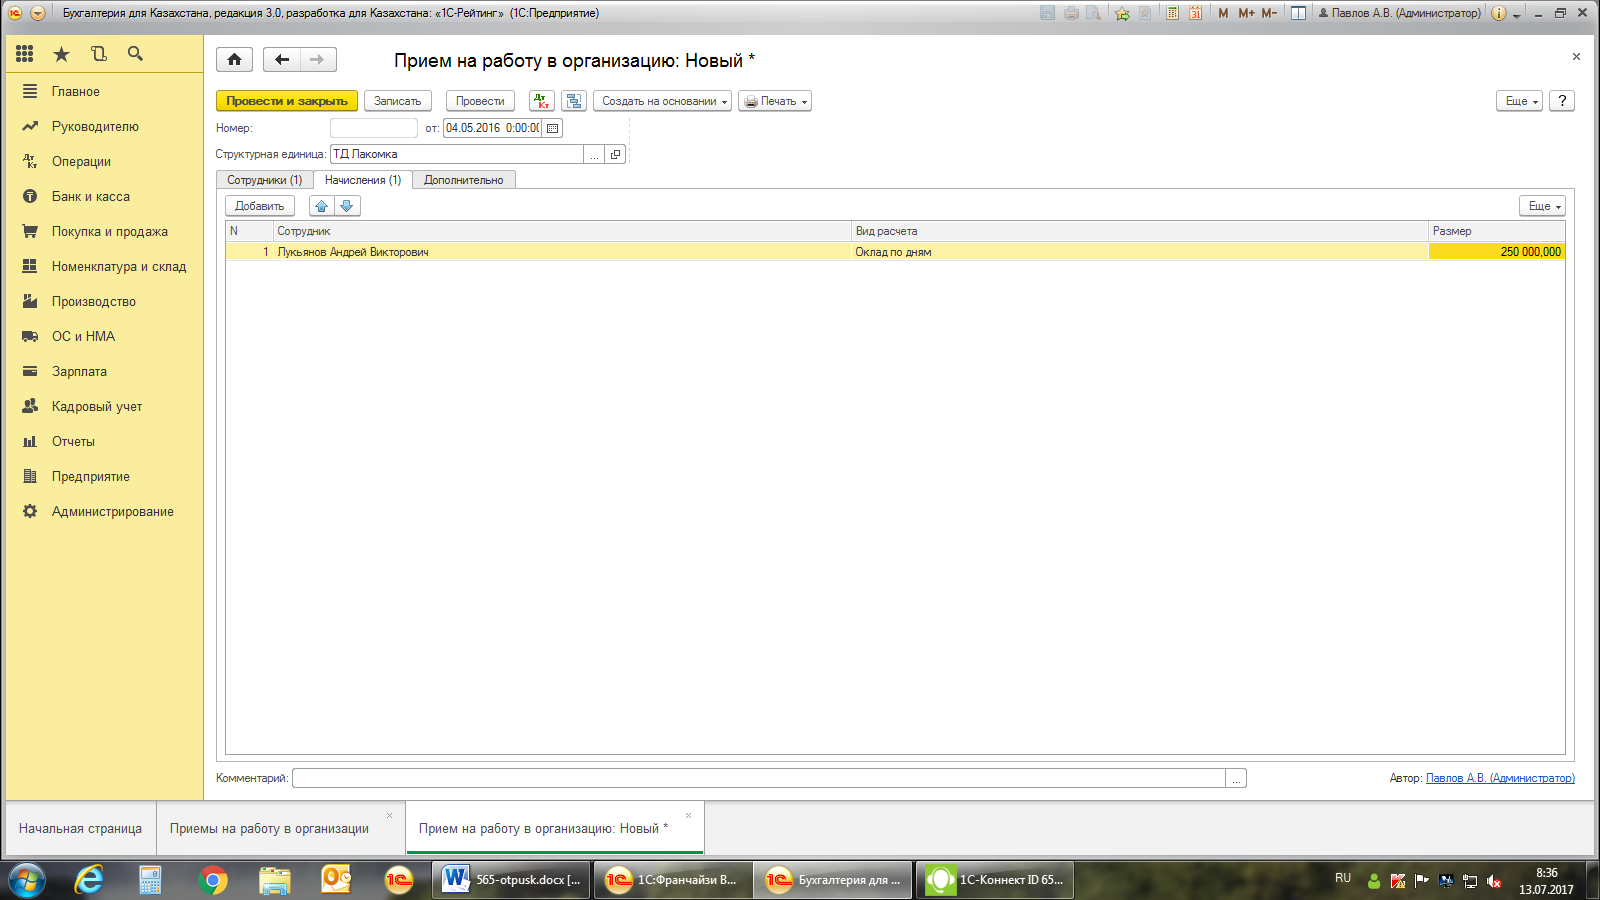The width and height of the screenshot is (1600, 900).
Task: Open author link Павлов А.В. (Администратор)
Action: 1500,778
